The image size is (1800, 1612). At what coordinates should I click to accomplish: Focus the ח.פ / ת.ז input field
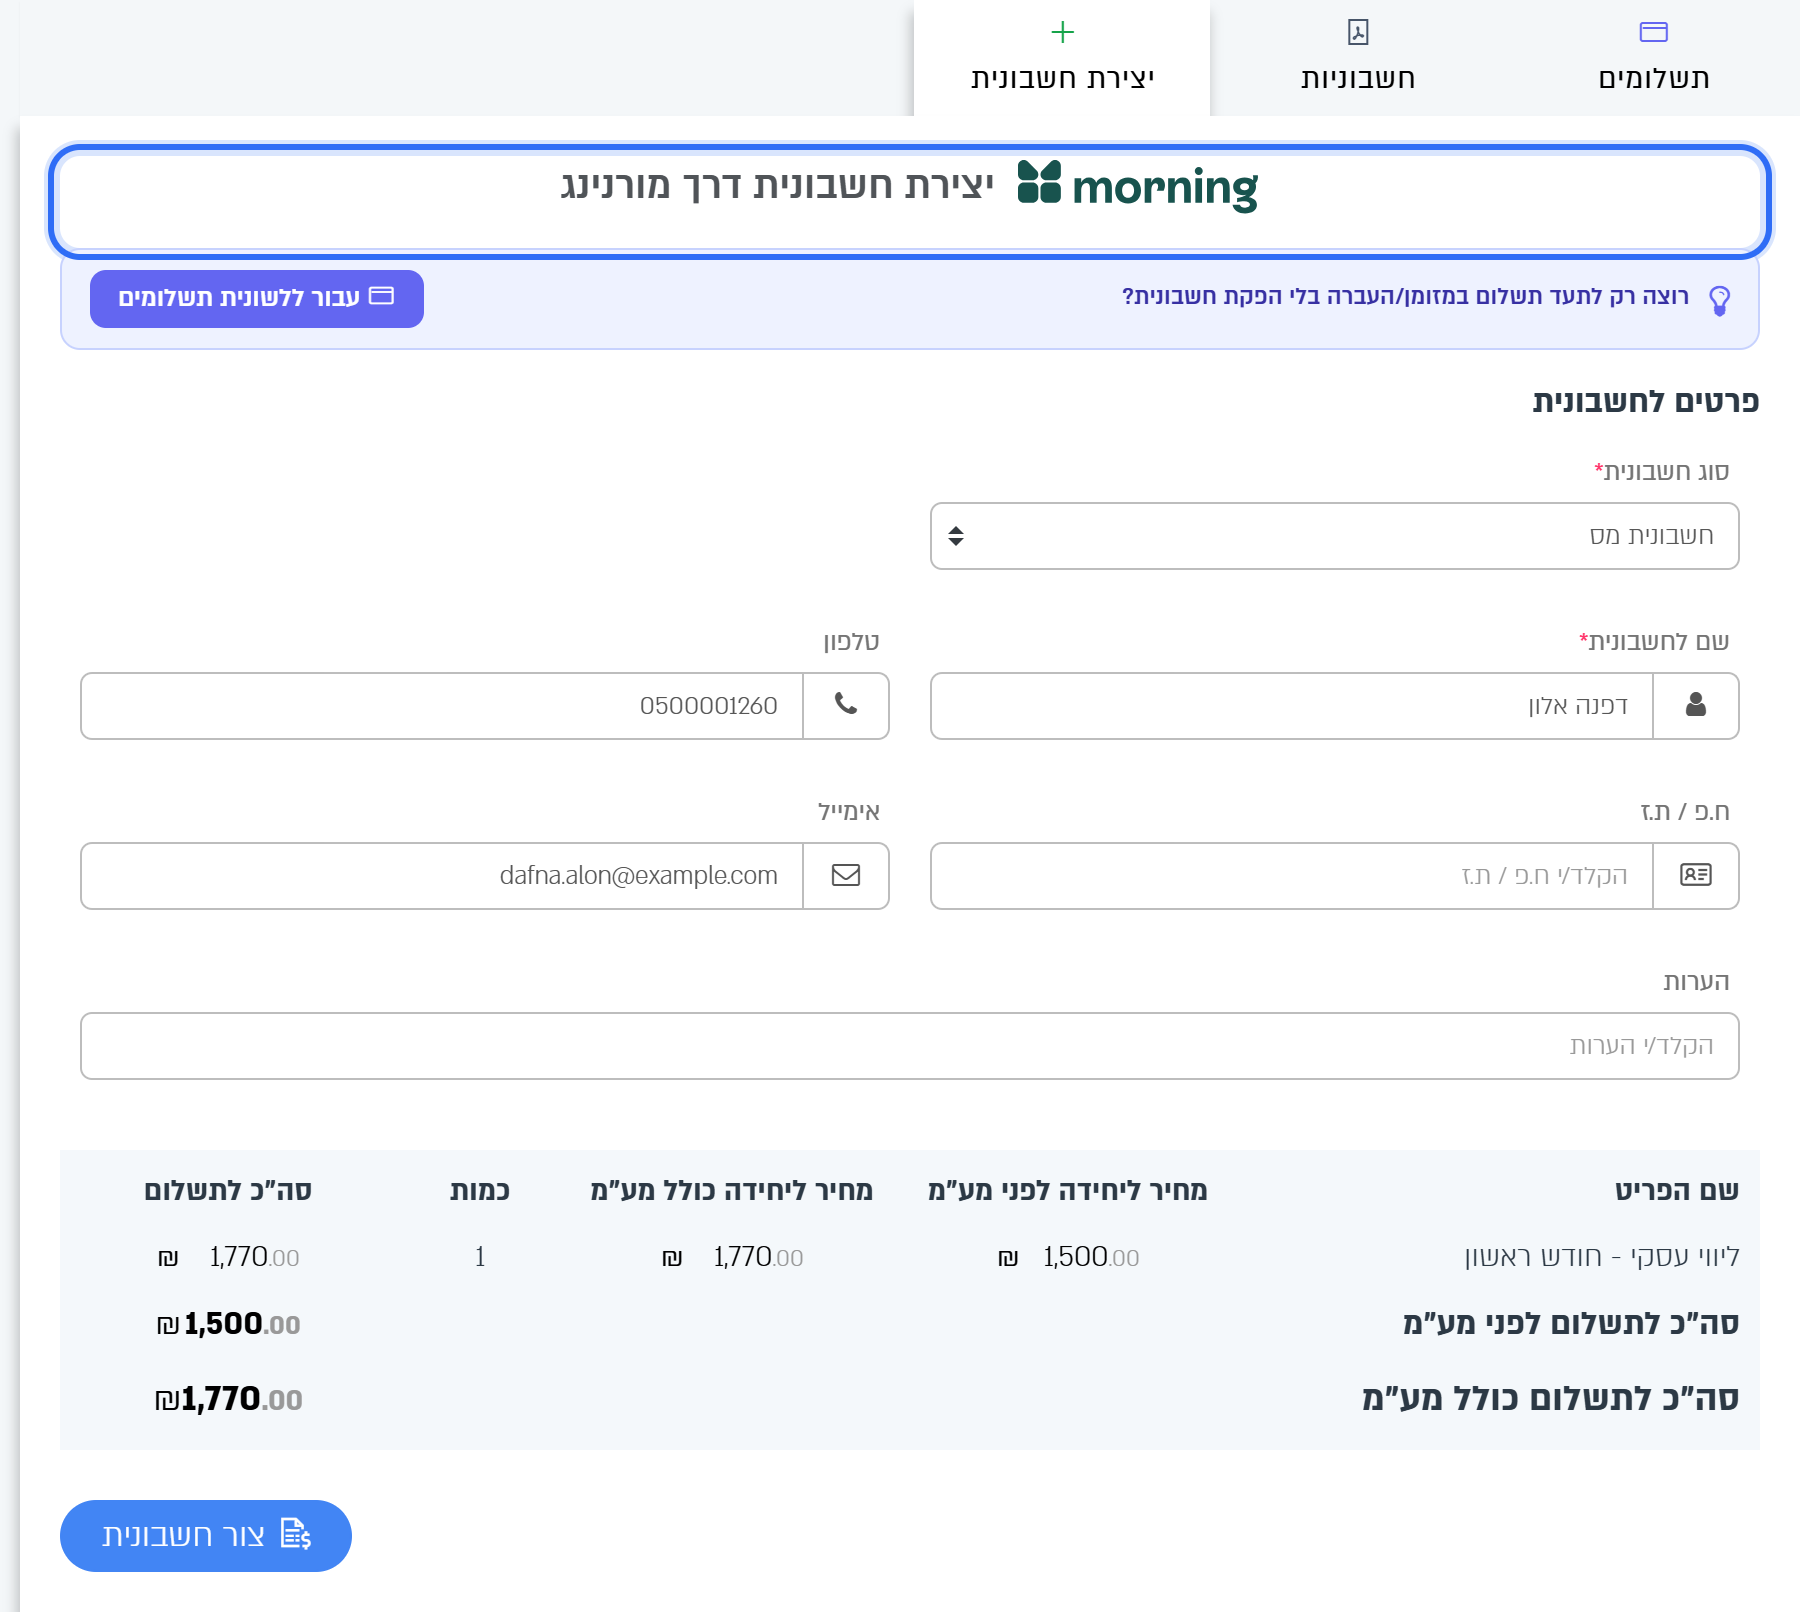pyautogui.click(x=1292, y=876)
